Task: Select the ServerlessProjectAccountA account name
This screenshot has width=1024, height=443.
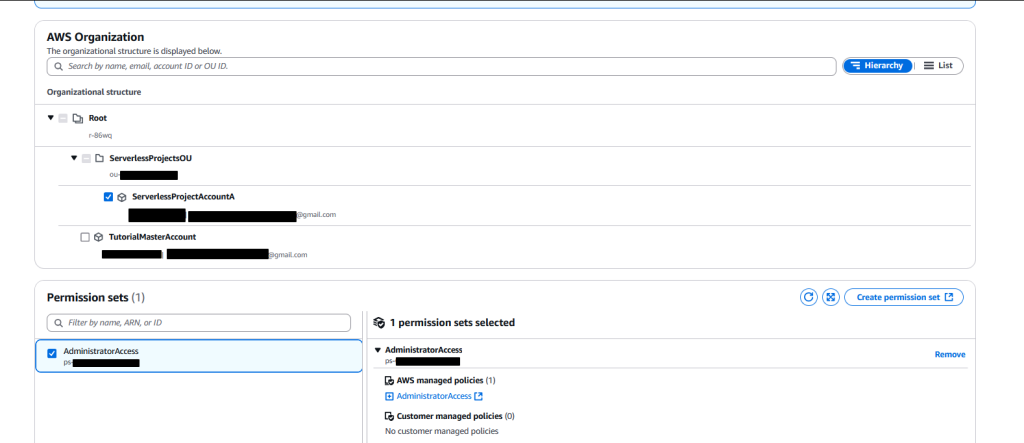Action: pos(183,197)
